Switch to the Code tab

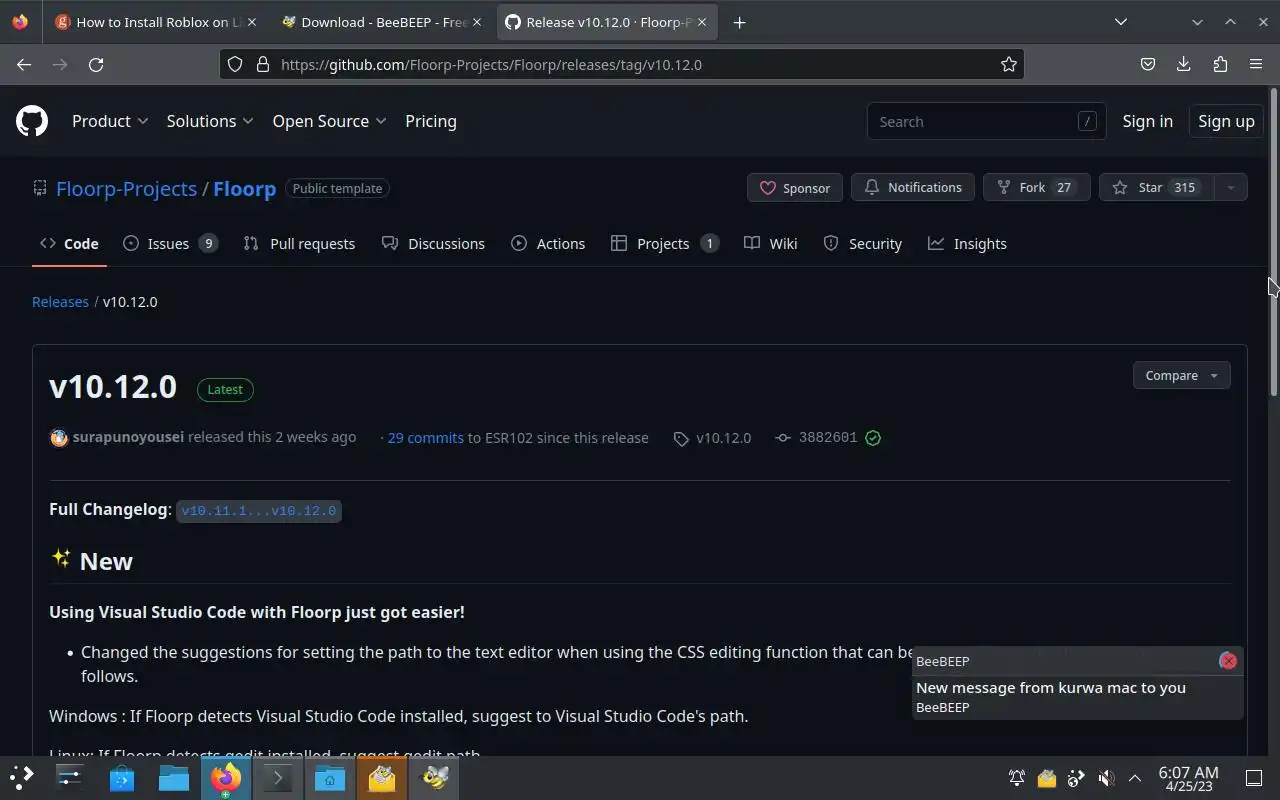point(69,244)
